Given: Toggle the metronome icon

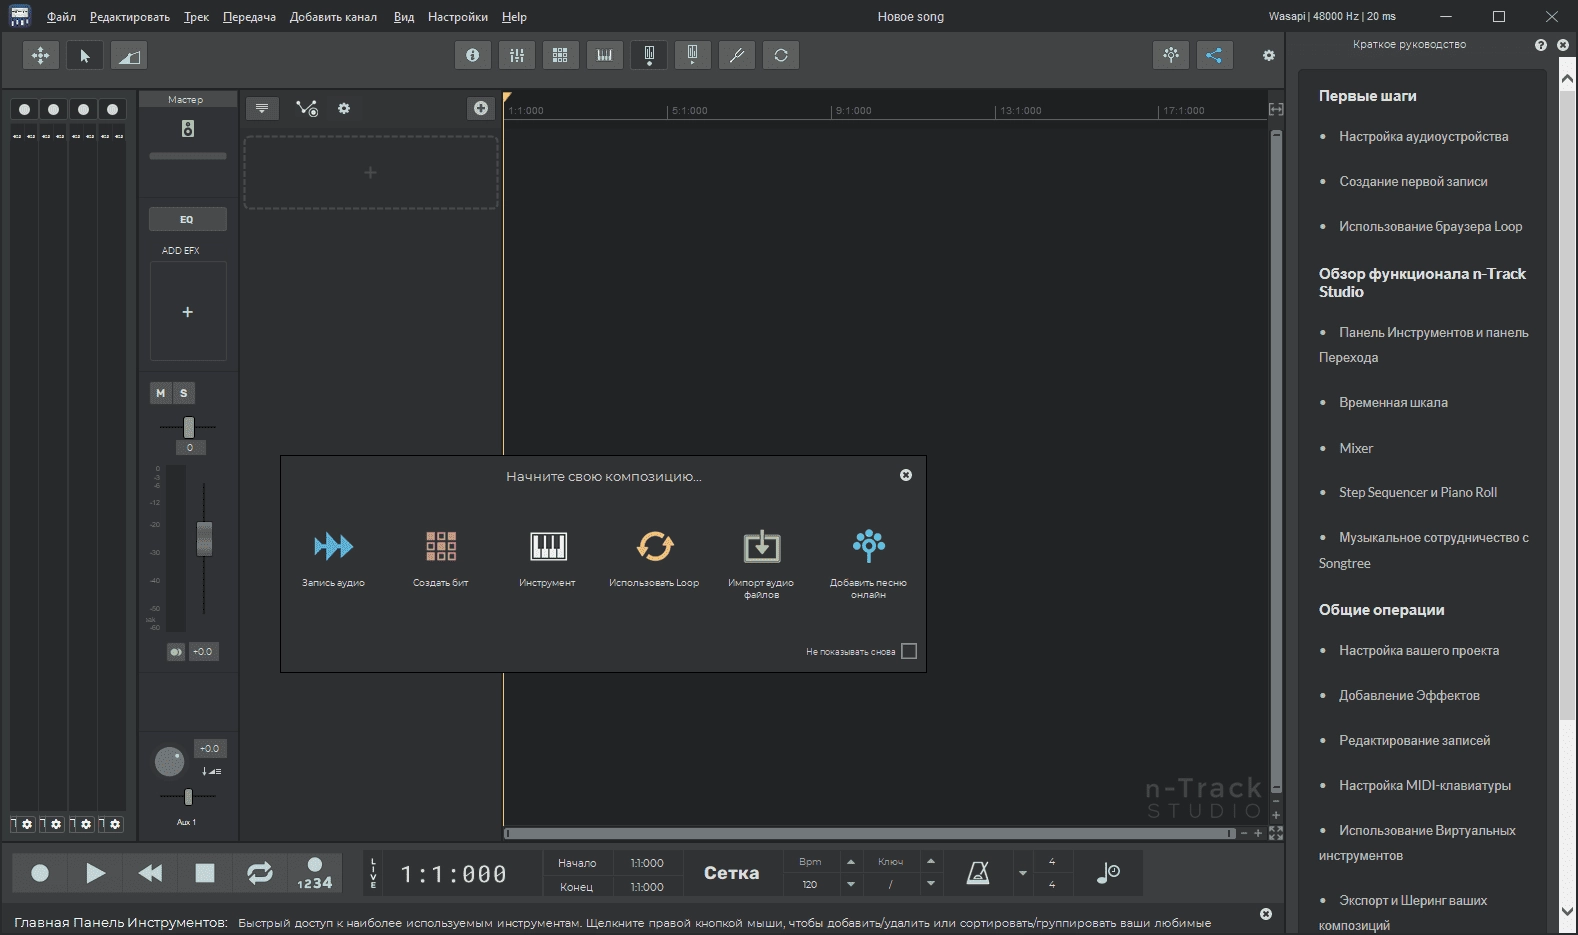Looking at the screenshot, I should click(x=978, y=873).
